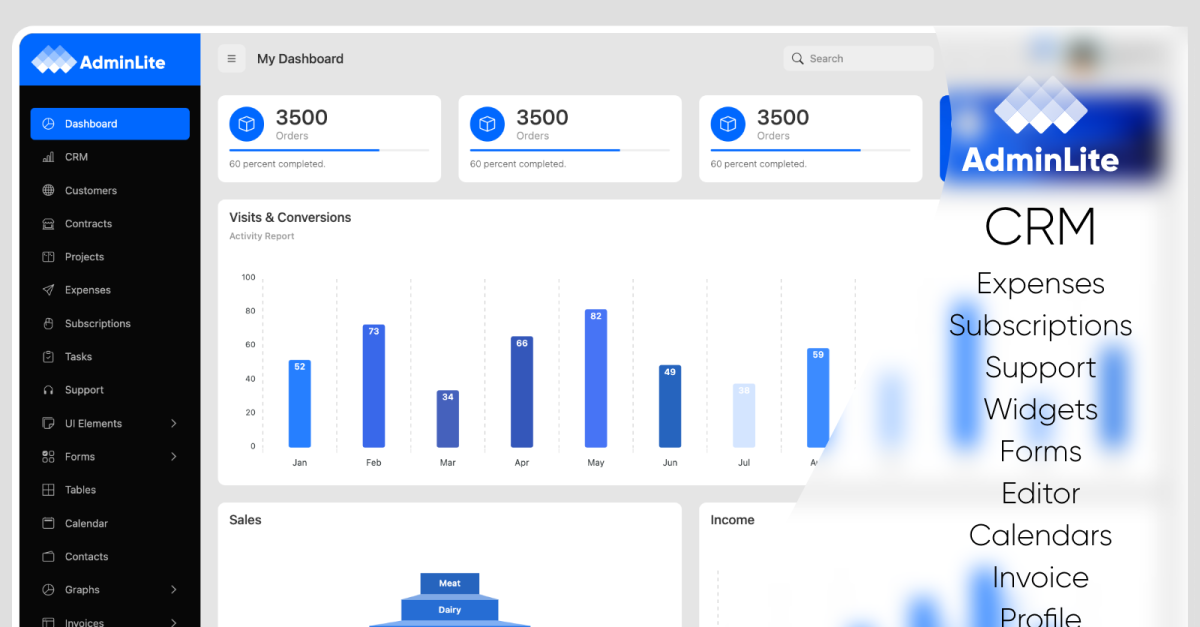
Task: Click the completion progress bar on middle Orders card
Action: tap(570, 149)
